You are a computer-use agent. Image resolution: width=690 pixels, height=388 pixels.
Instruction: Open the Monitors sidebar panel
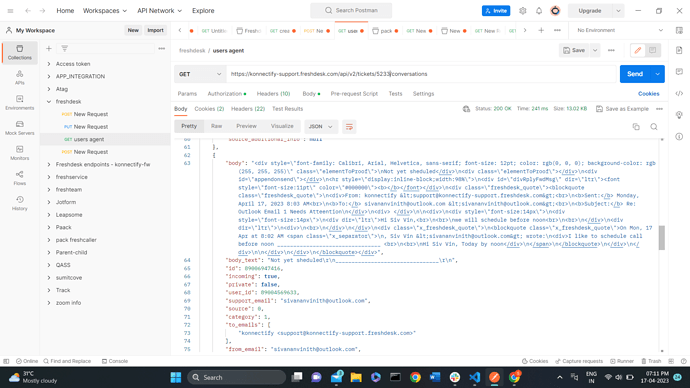coord(20,153)
